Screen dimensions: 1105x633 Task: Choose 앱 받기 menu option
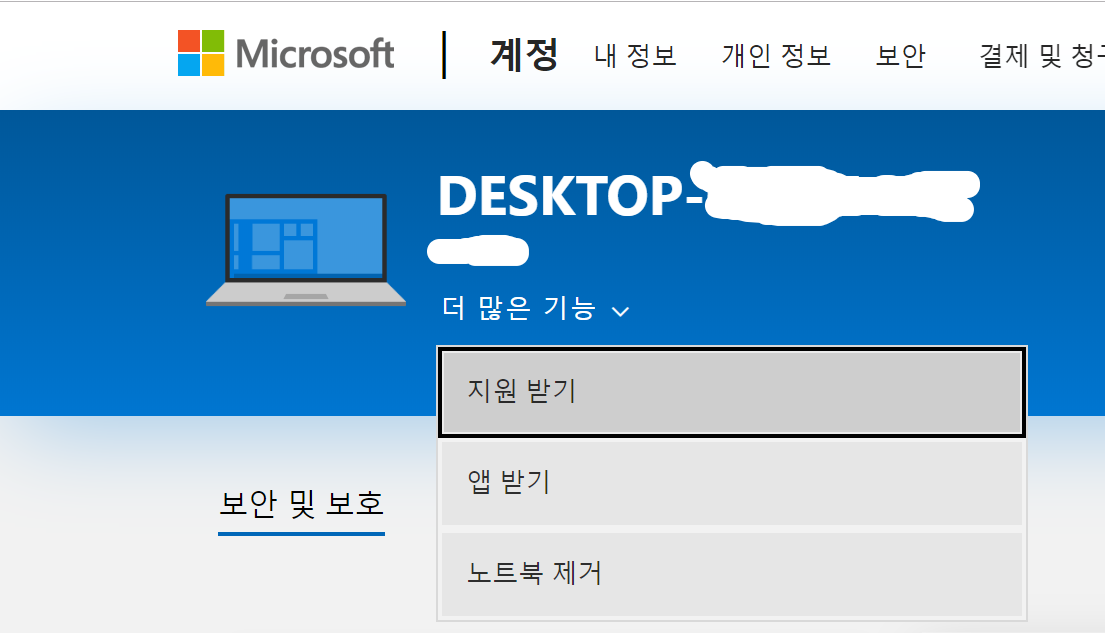pos(731,483)
